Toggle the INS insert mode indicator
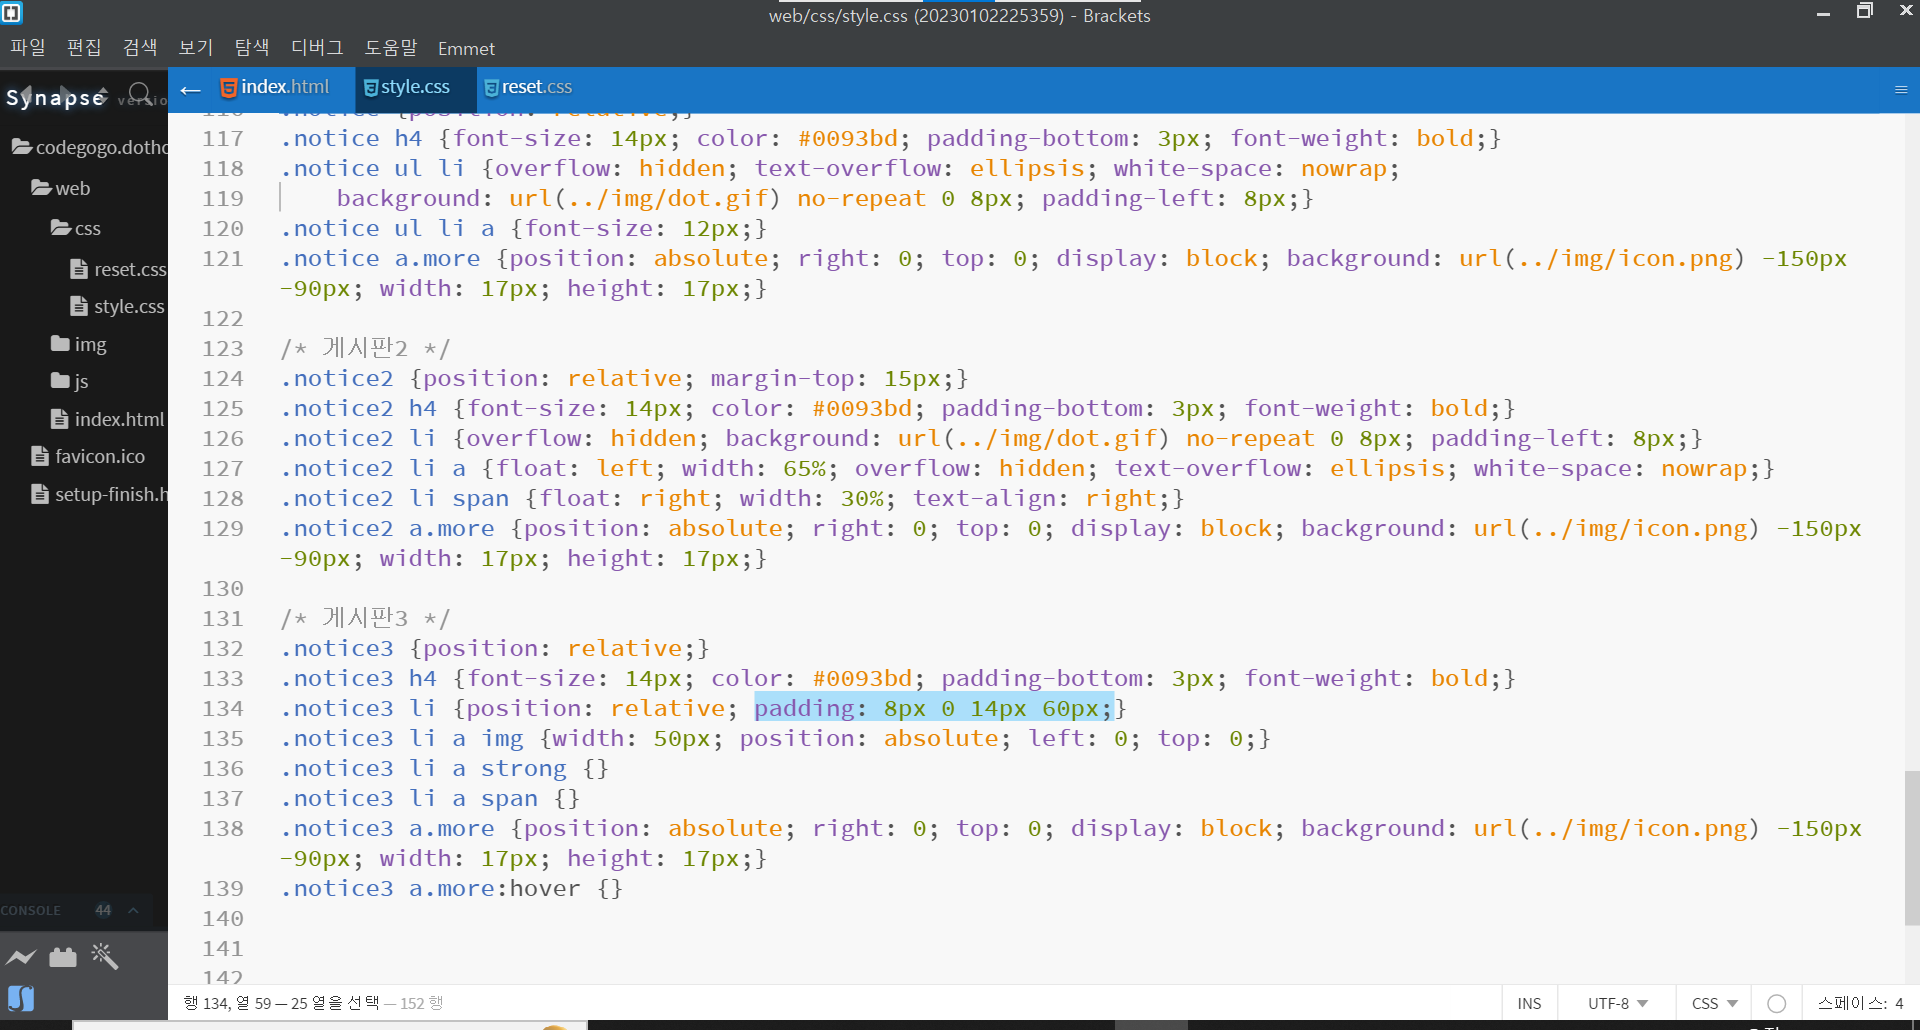This screenshot has height=1030, width=1920. tap(1529, 1003)
